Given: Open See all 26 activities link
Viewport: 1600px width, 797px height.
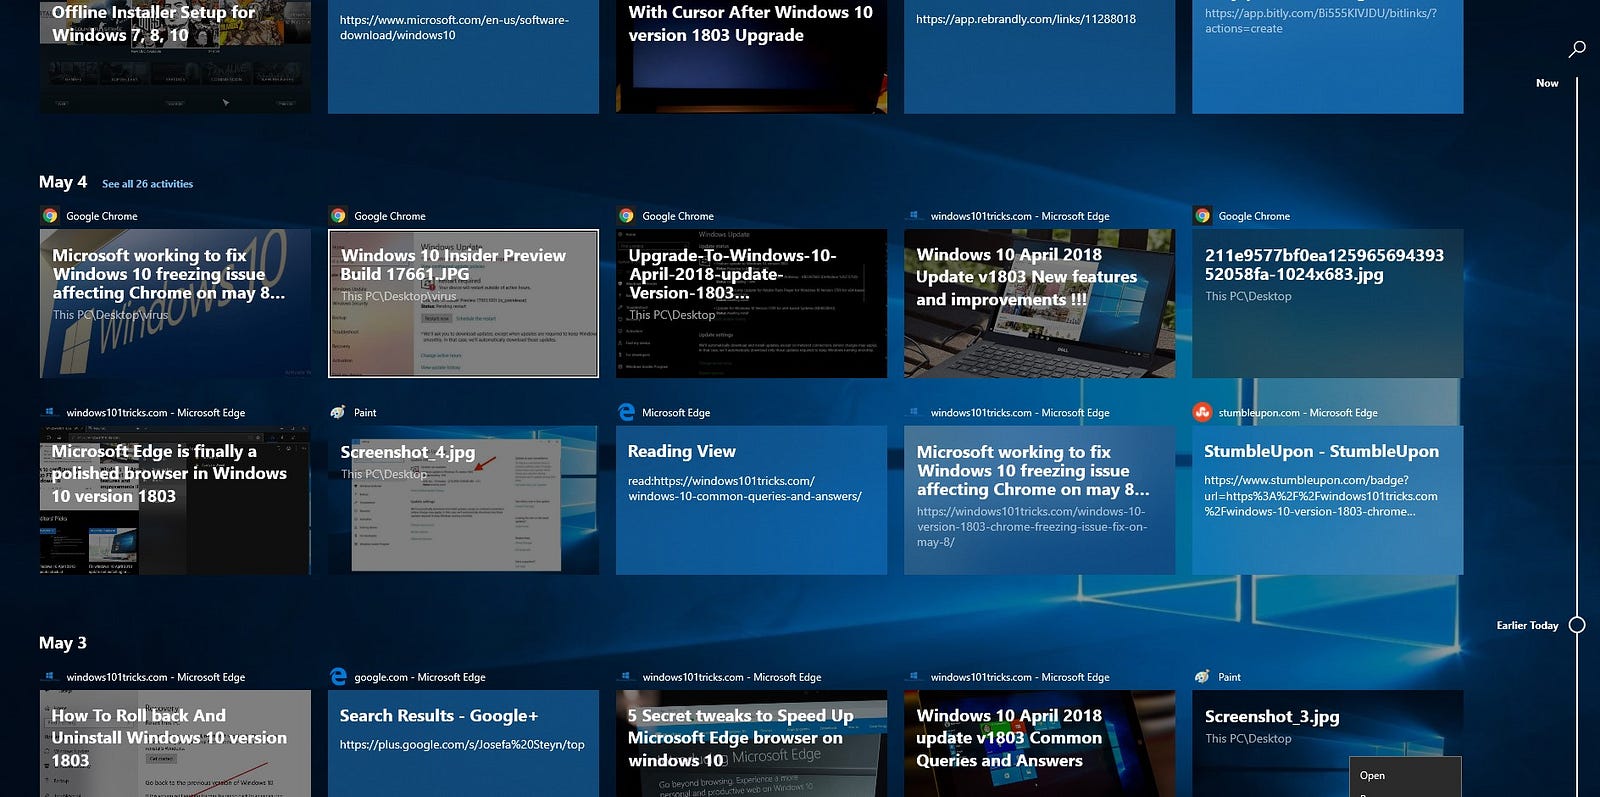Looking at the screenshot, I should [x=147, y=184].
